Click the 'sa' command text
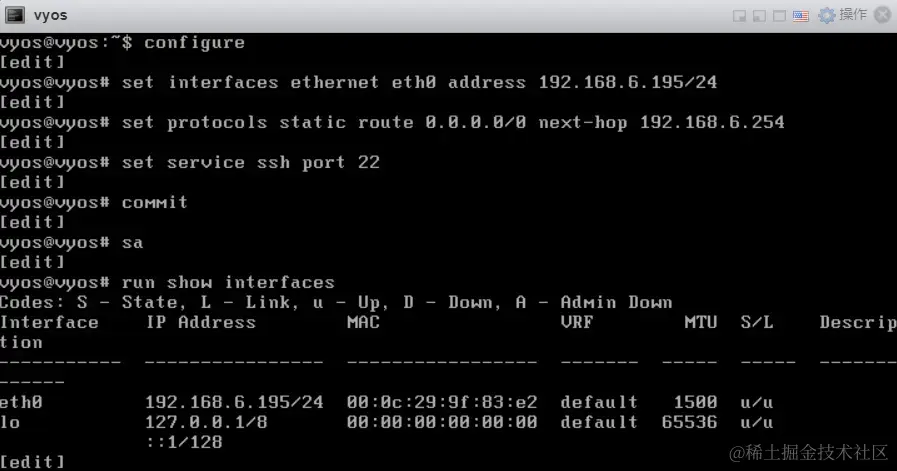This screenshot has height=471, width=897. point(132,243)
